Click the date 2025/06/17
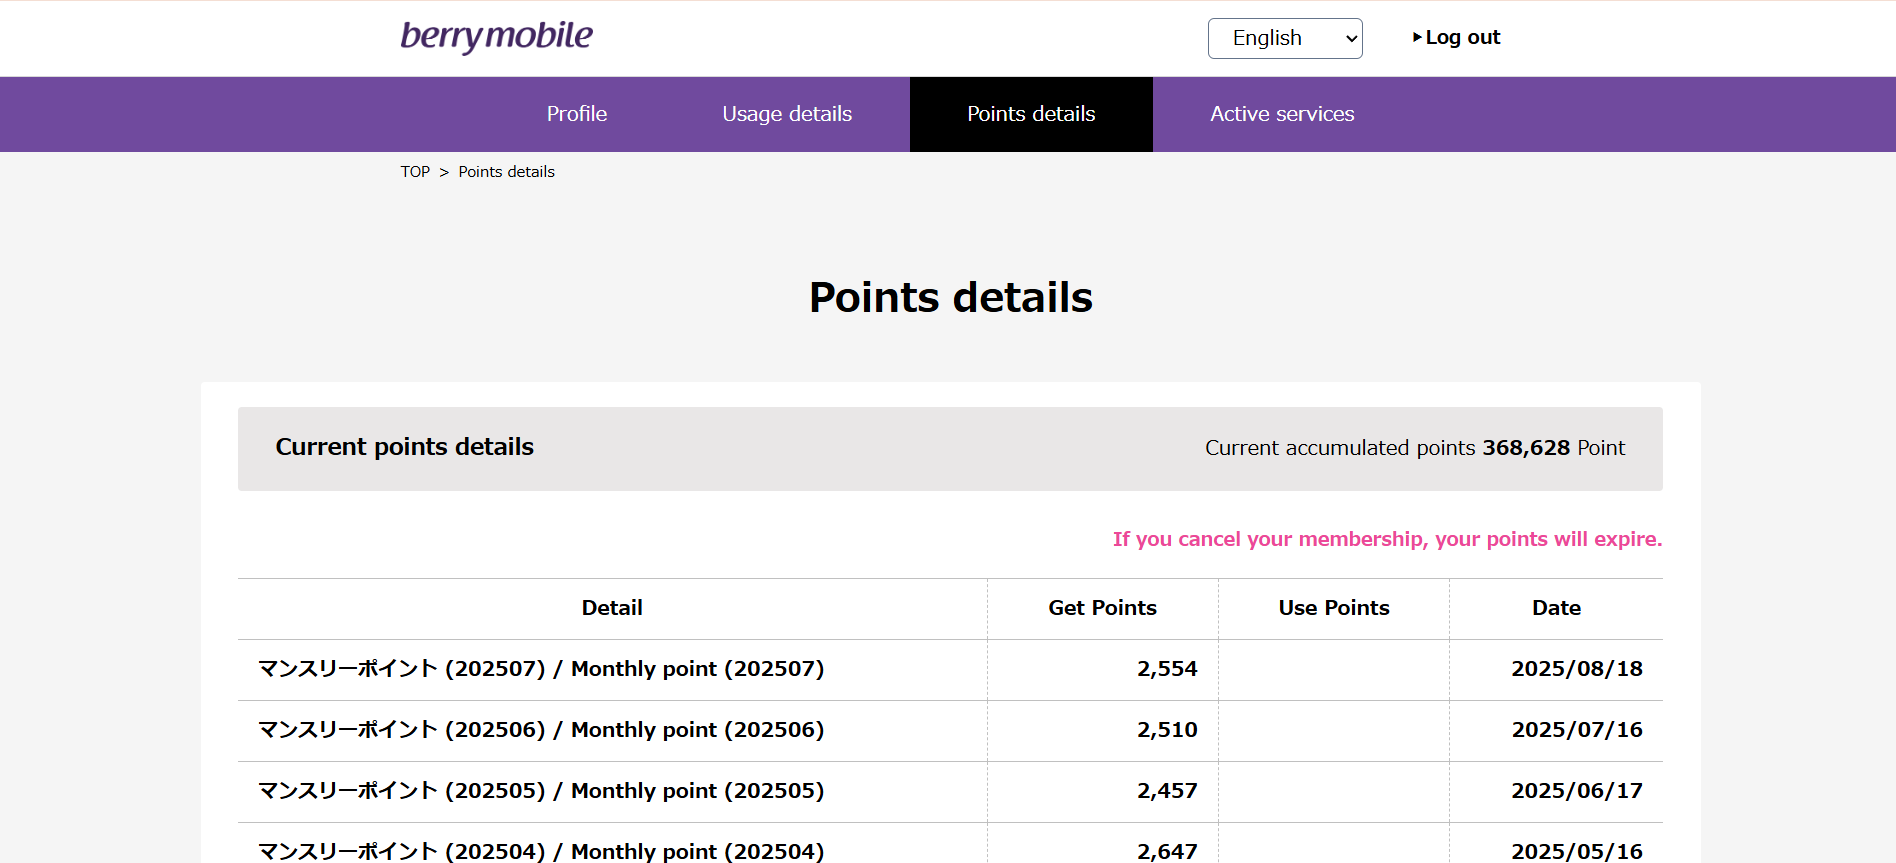 coord(1577,791)
